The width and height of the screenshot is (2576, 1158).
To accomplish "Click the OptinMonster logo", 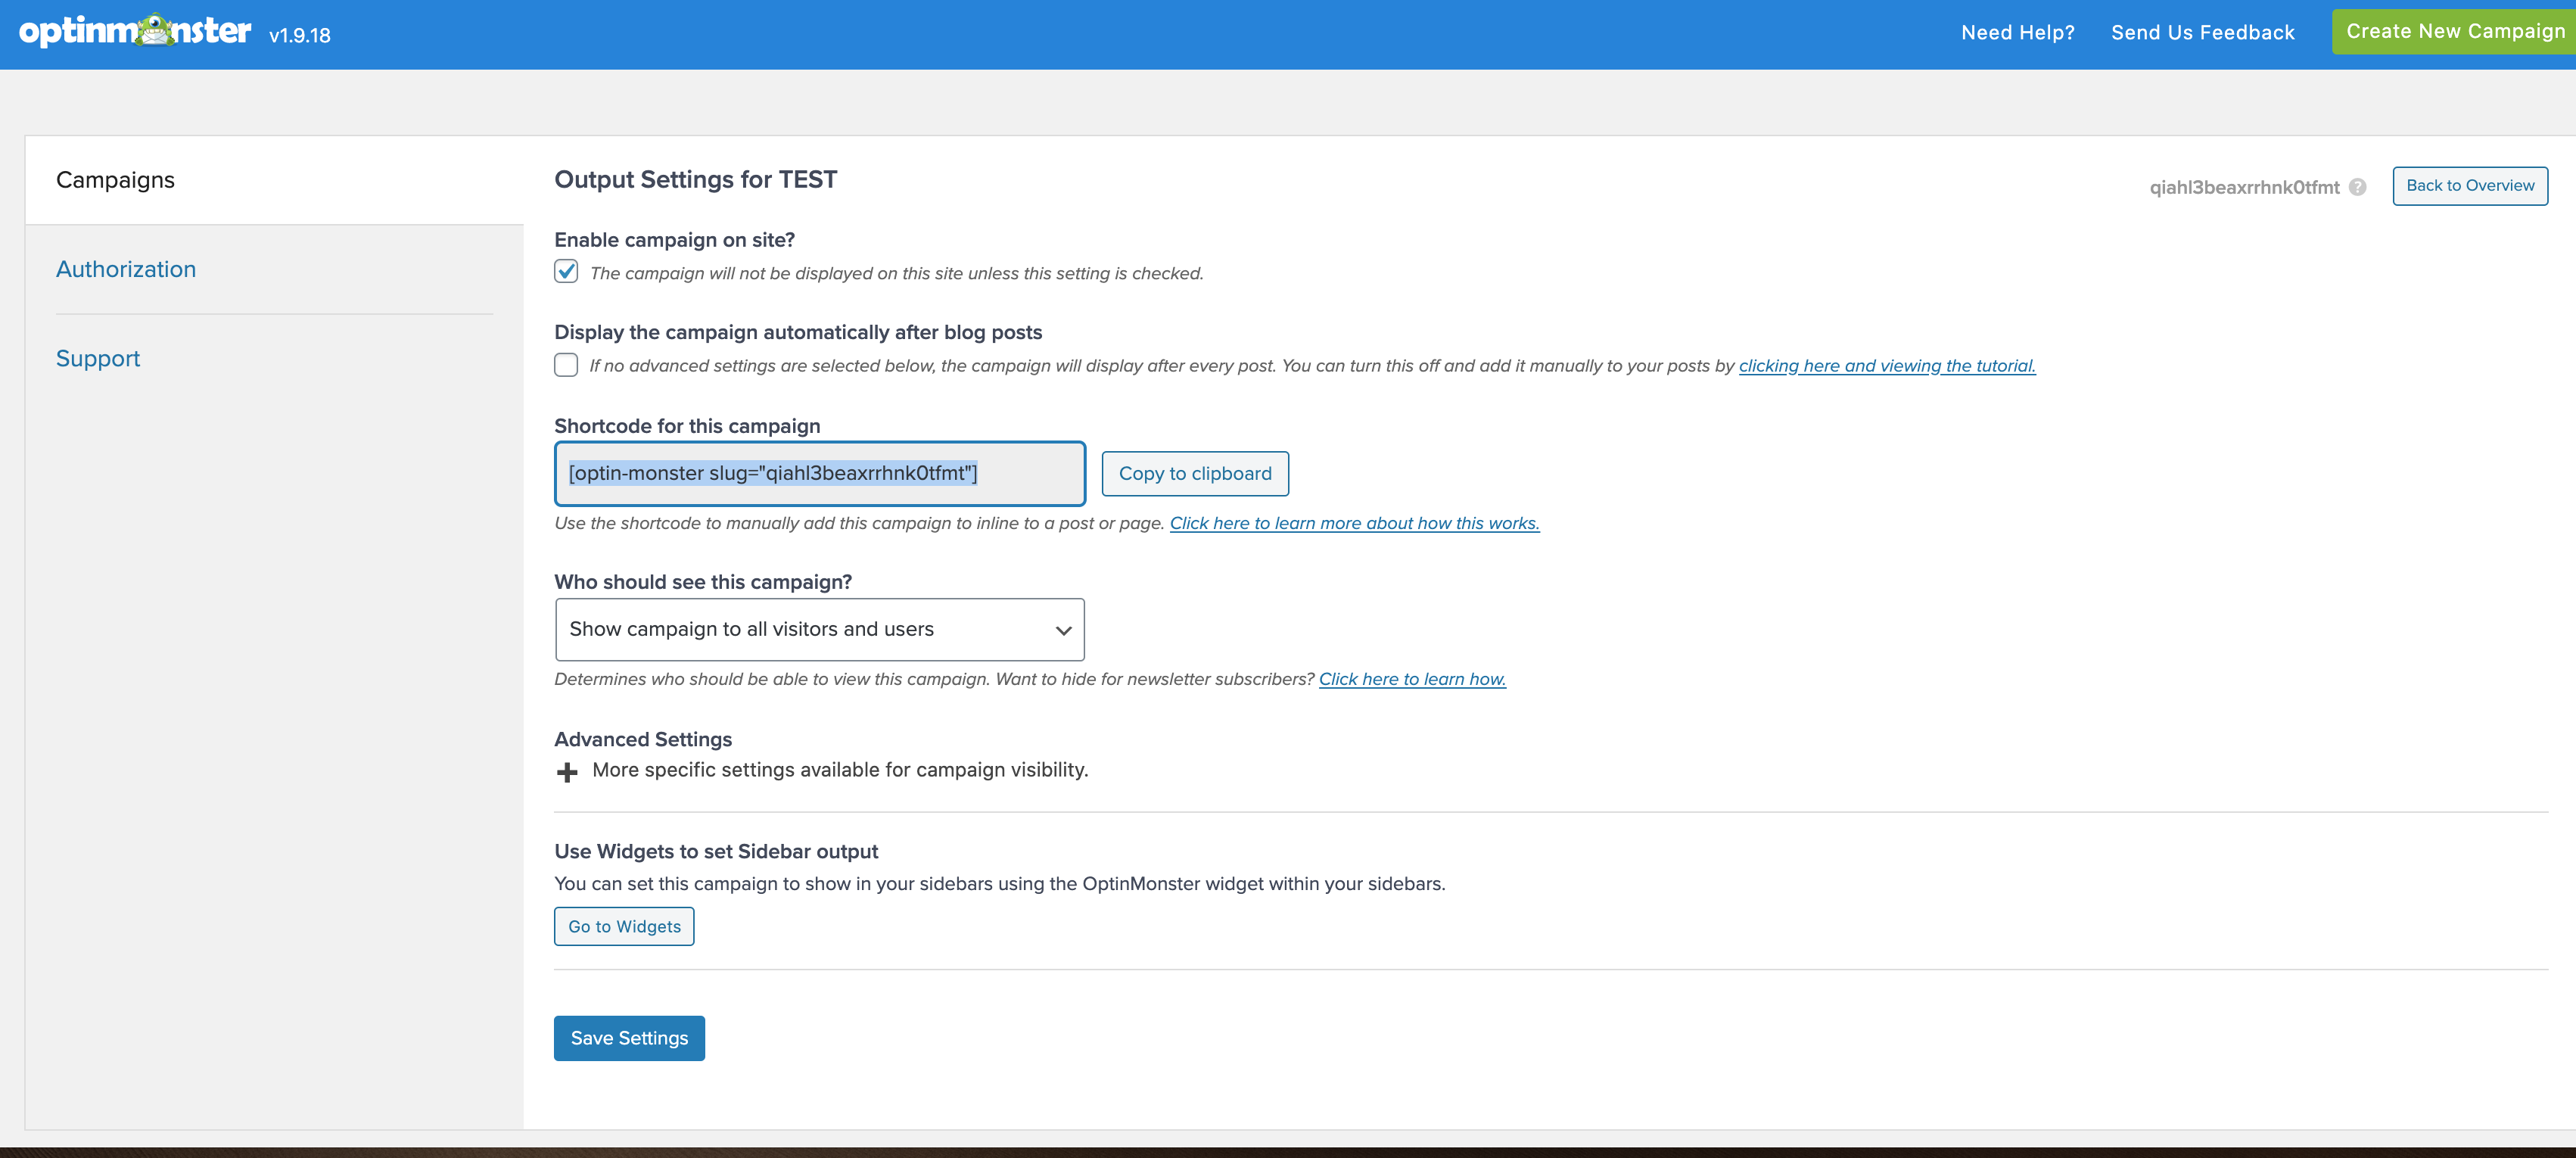I will [x=135, y=32].
